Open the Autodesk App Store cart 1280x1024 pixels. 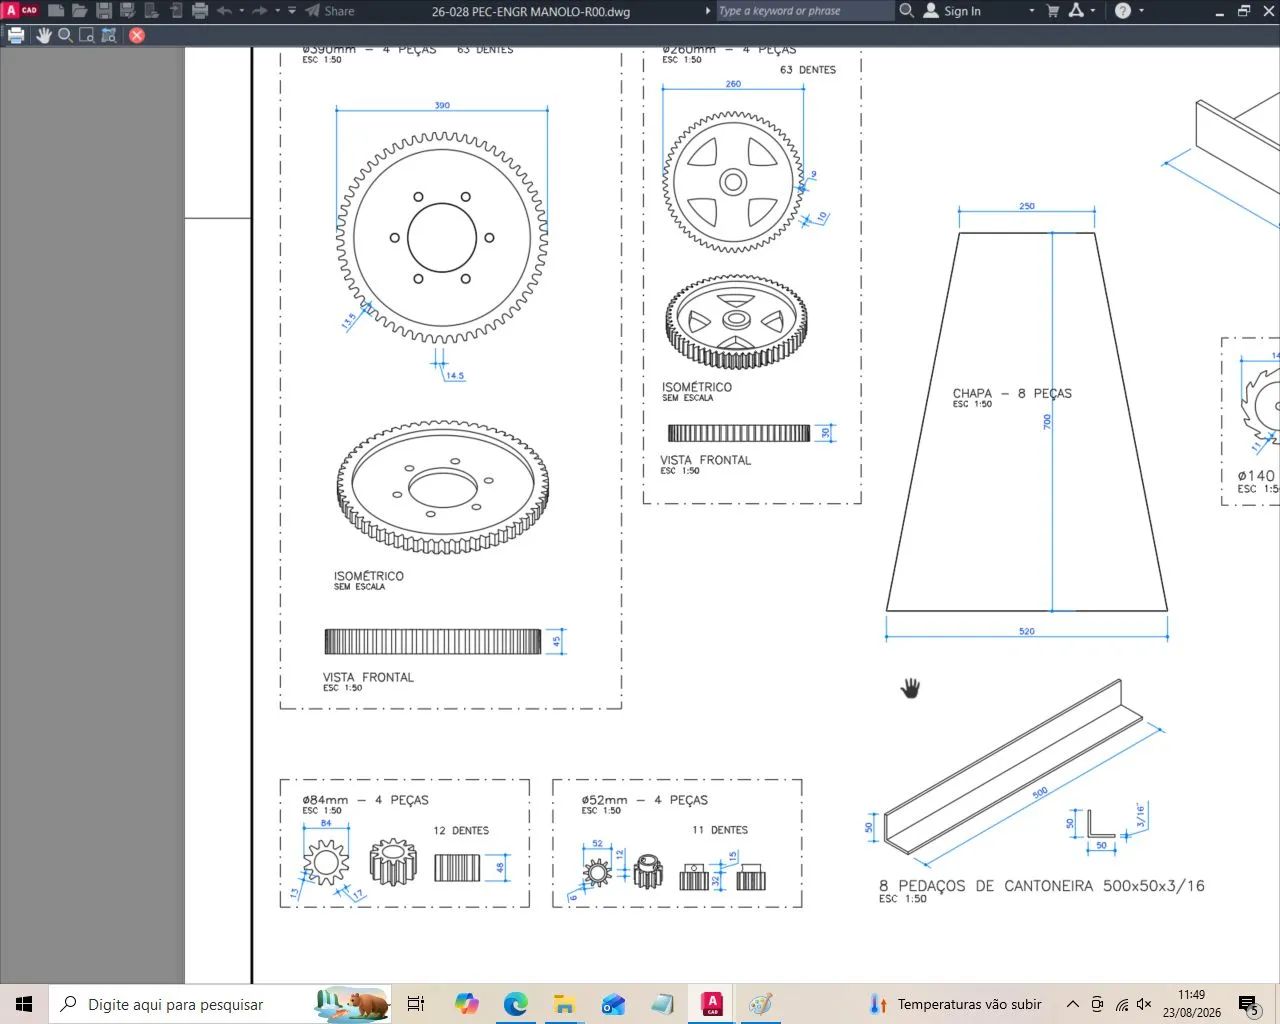coord(1053,11)
